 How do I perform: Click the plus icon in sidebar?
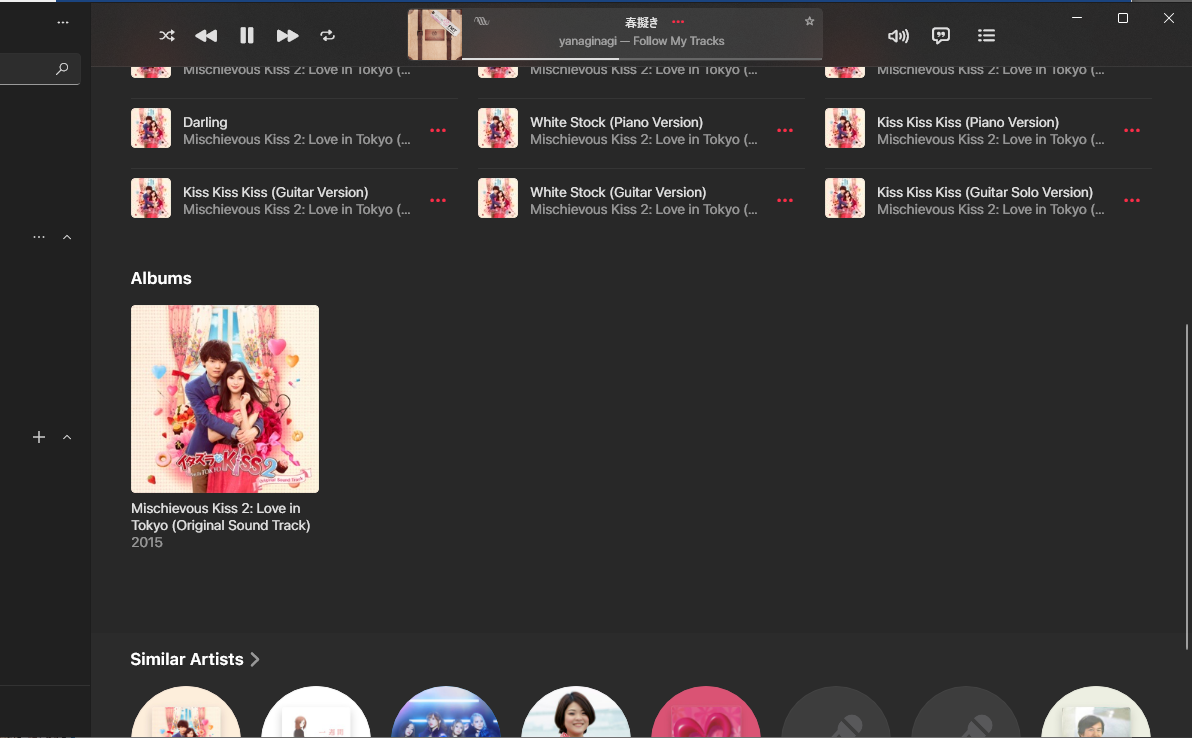[39, 437]
